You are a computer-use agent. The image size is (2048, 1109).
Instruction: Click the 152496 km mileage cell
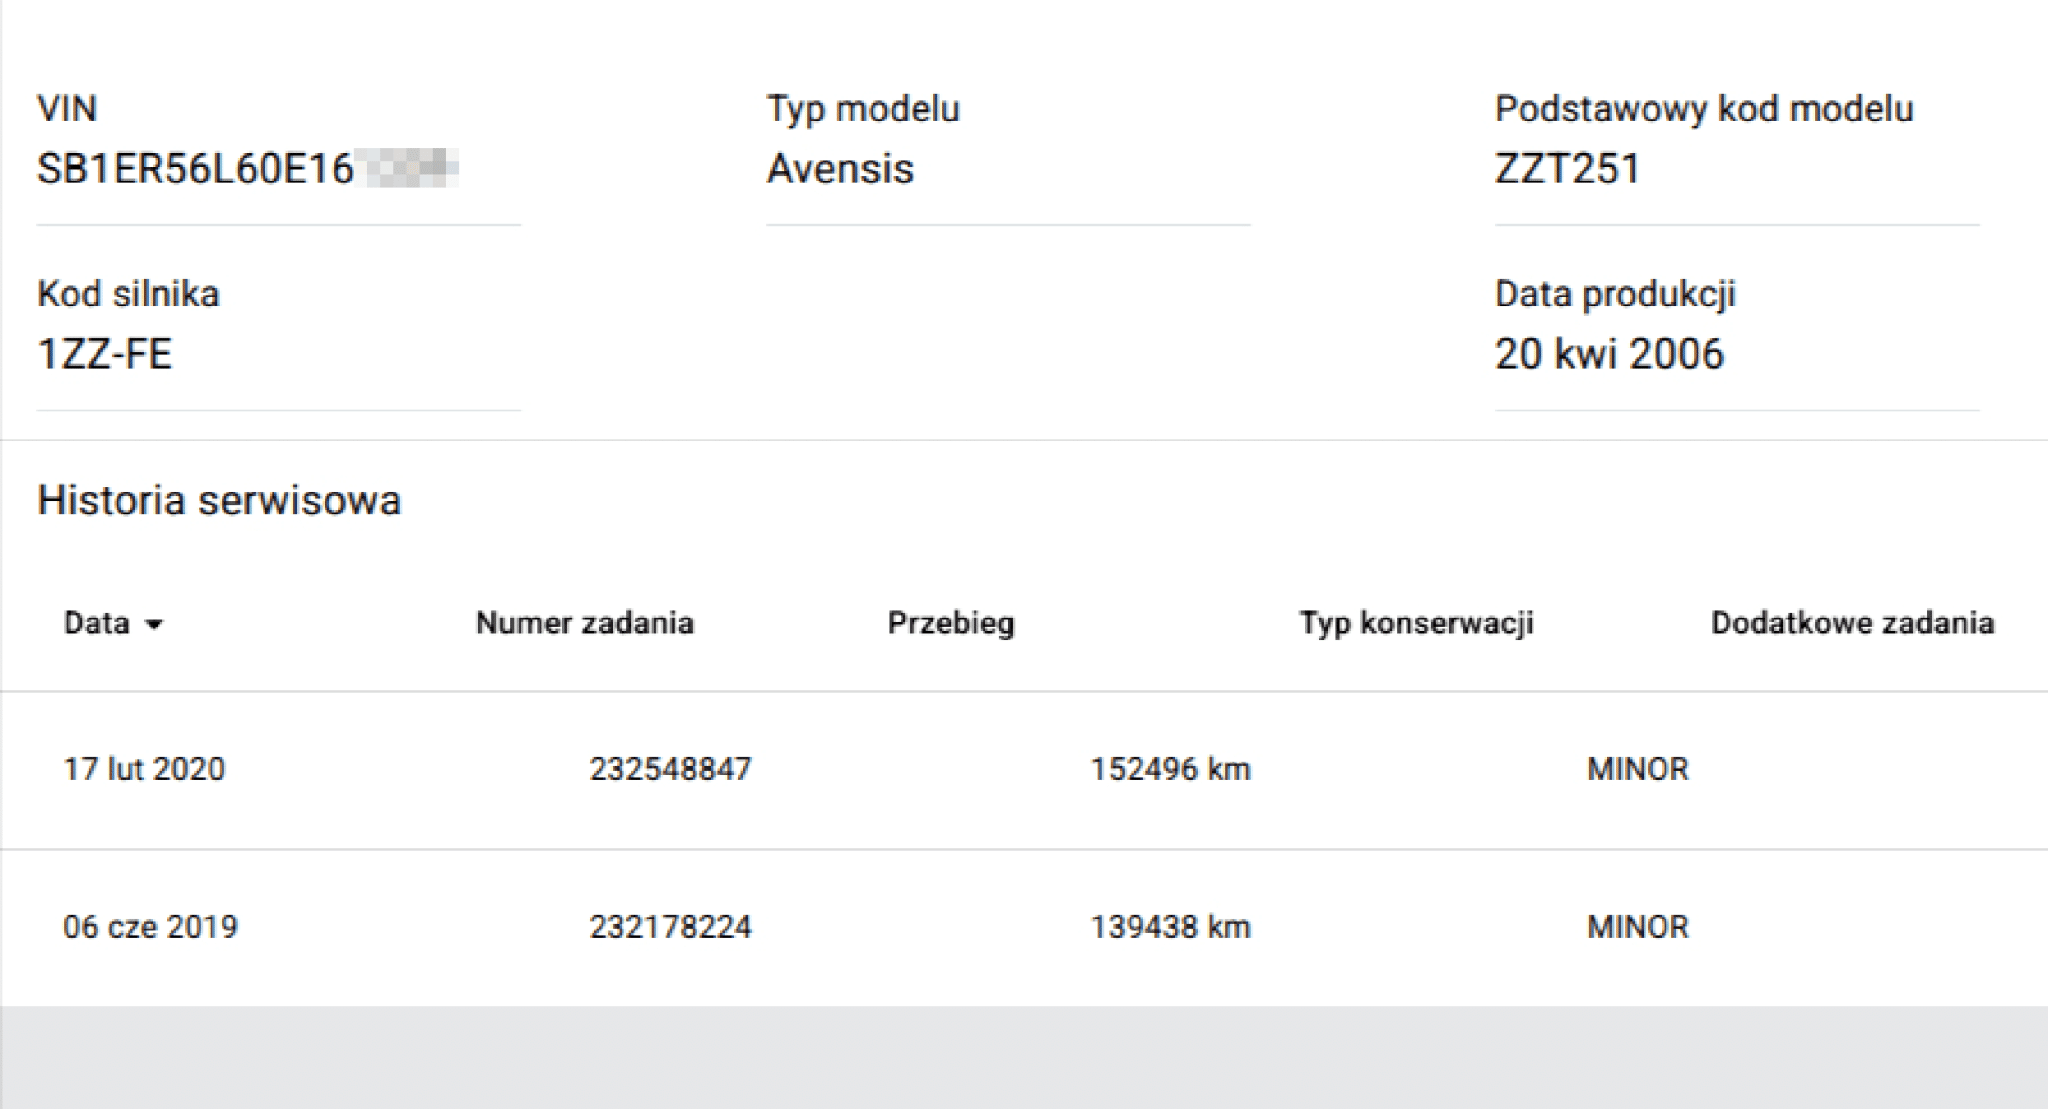[1170, 769]
